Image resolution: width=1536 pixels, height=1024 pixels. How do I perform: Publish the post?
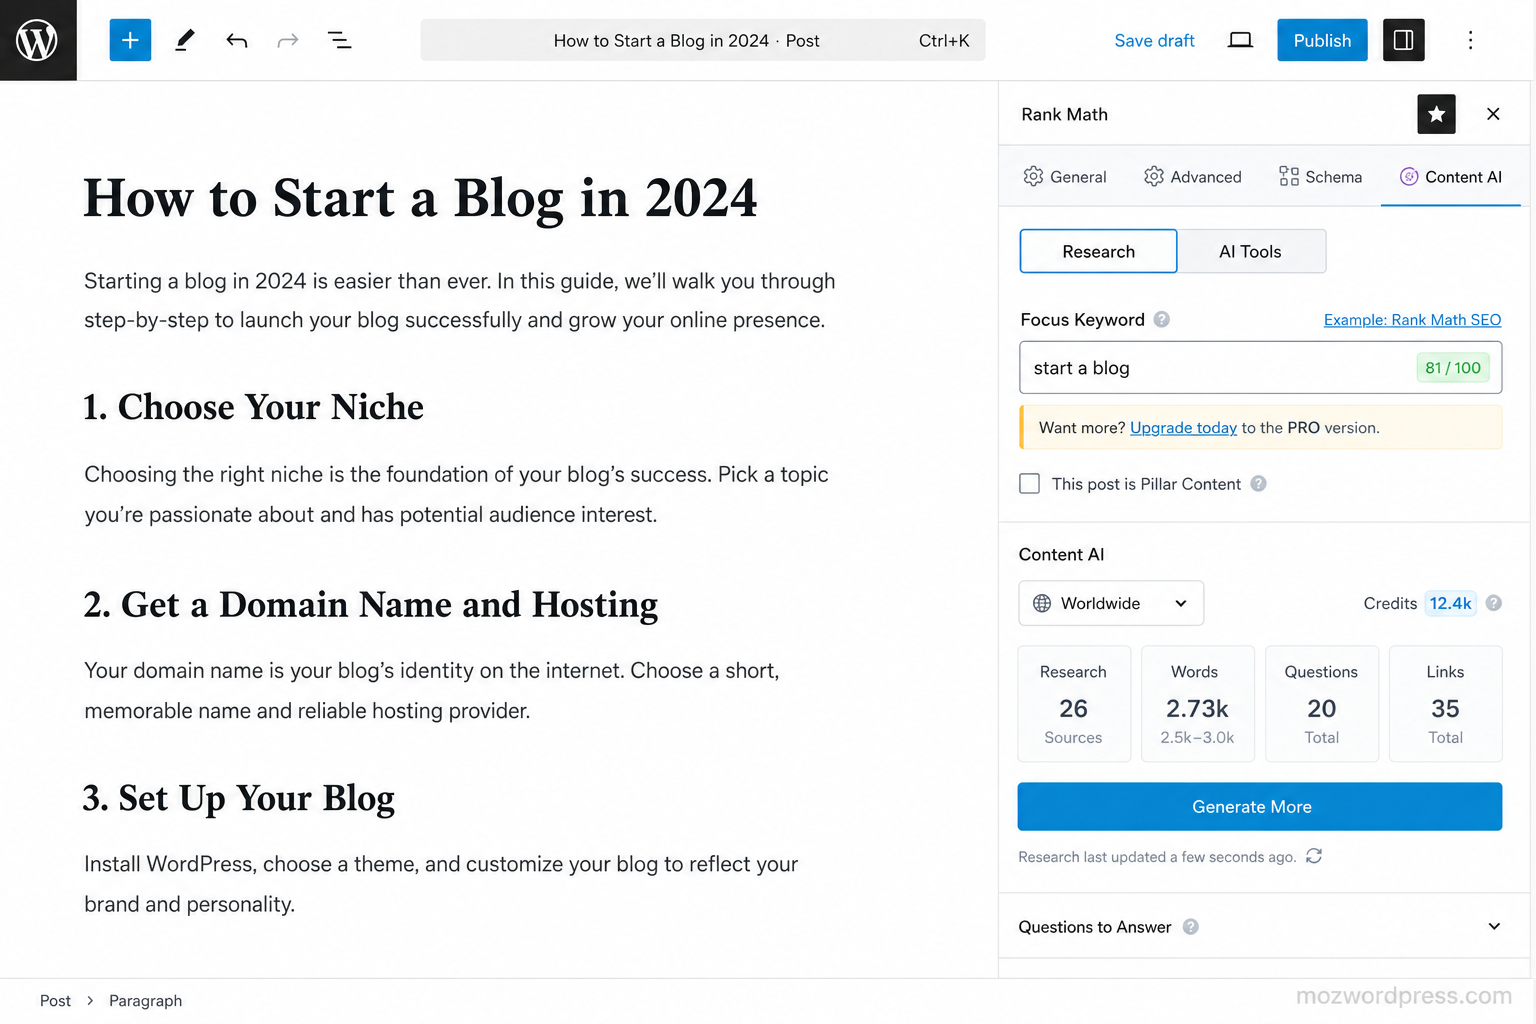pyautogui.click(x=1322, y=40)
